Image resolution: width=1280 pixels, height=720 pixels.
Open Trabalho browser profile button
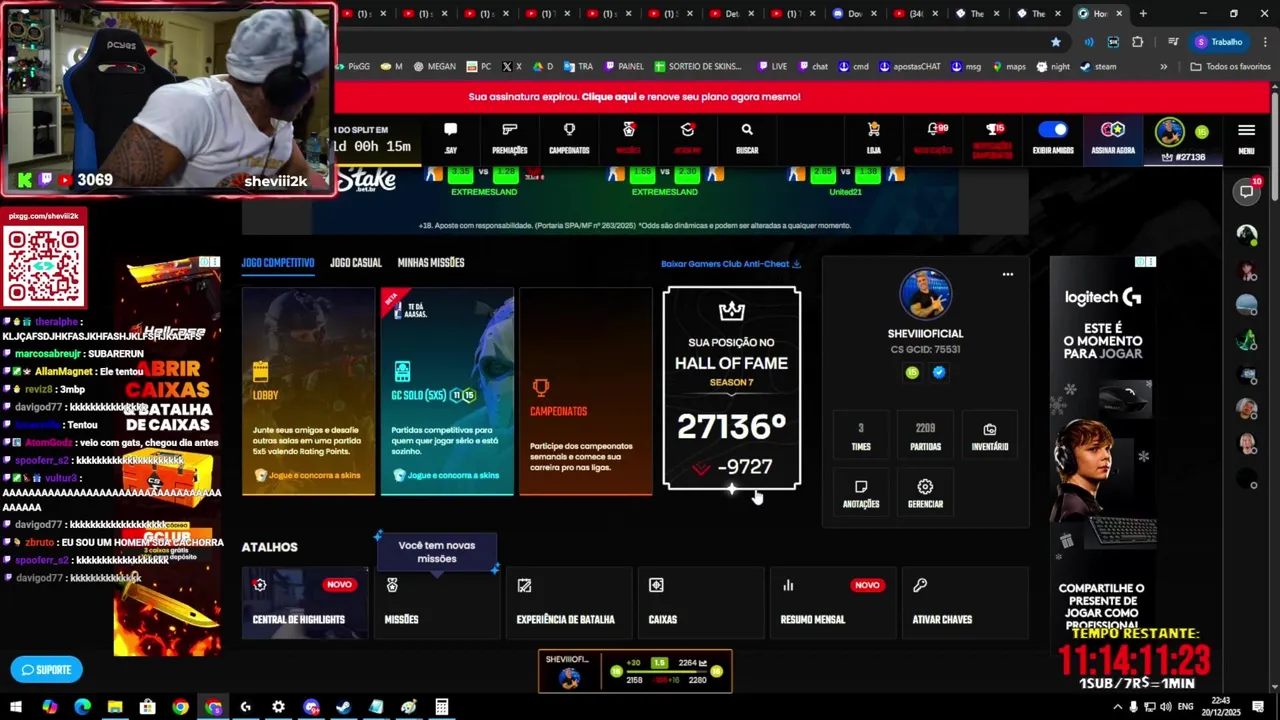click(x=1218, y=42)
